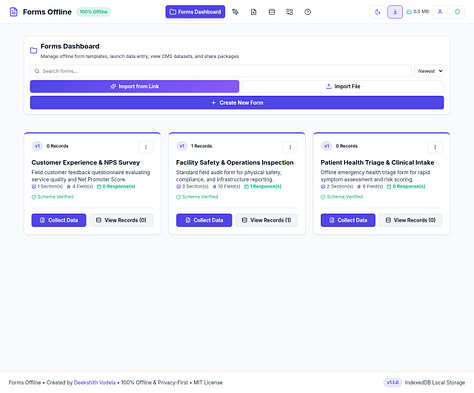Click the Patient Health Triage & Clinical Intake title
This screenshot has width=474, height=393.
(377, 163)
